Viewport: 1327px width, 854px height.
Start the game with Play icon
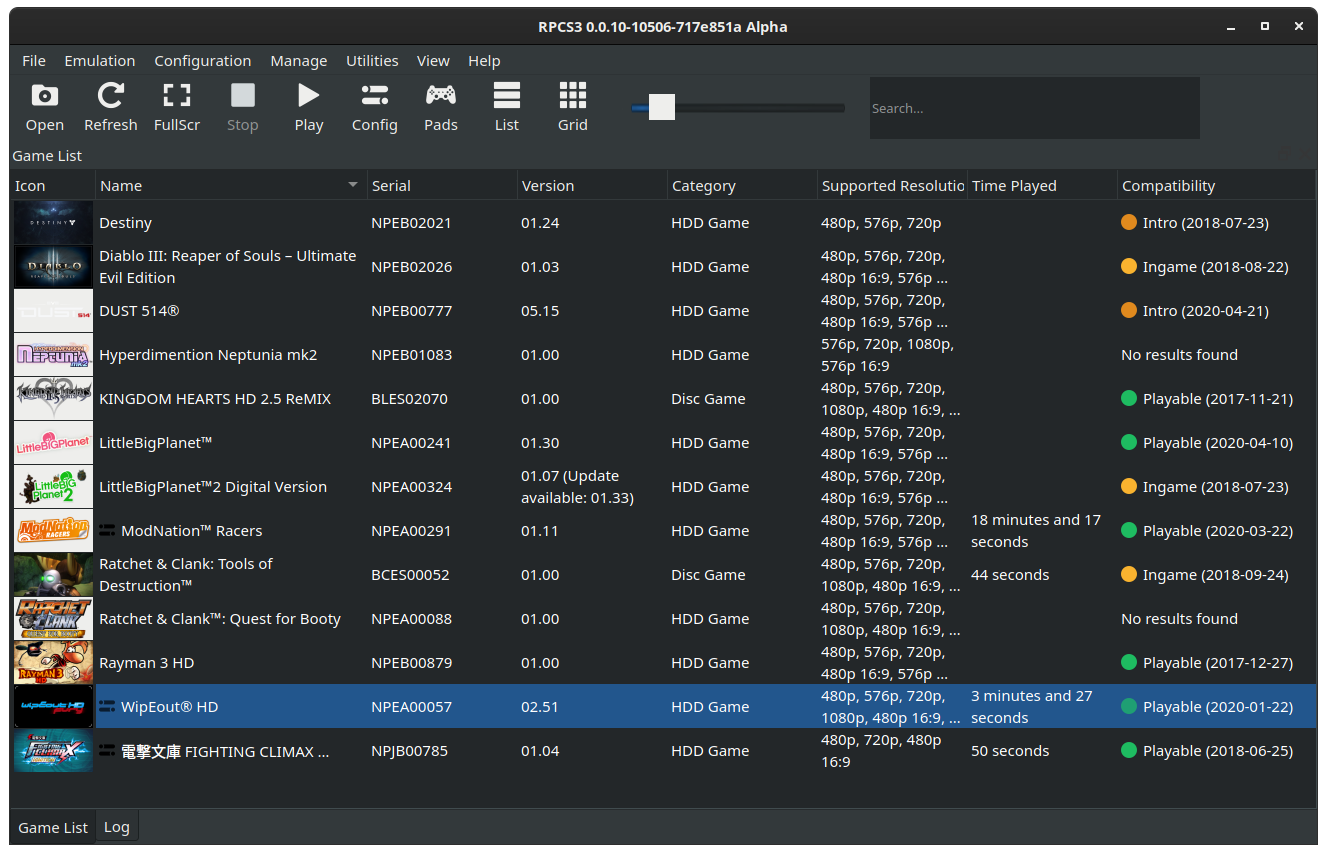[308, 108]
